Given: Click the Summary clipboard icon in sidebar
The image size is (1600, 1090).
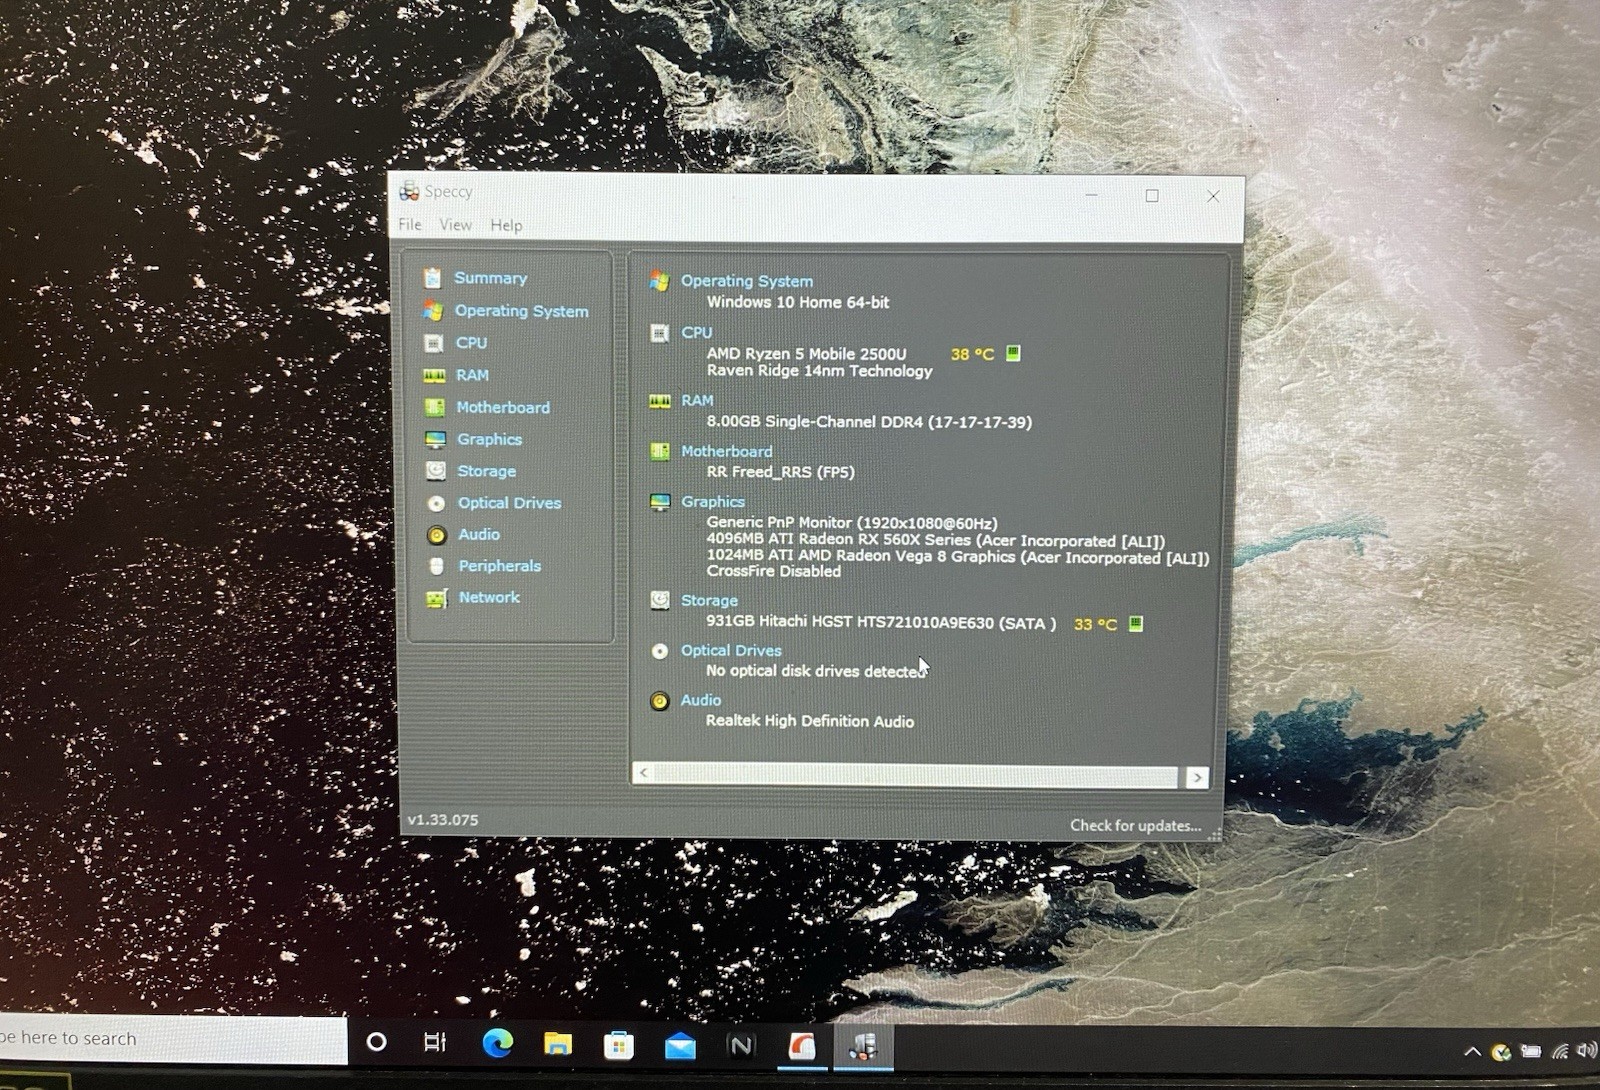Looking at the screenshot, I should click(x=432, y=278).
